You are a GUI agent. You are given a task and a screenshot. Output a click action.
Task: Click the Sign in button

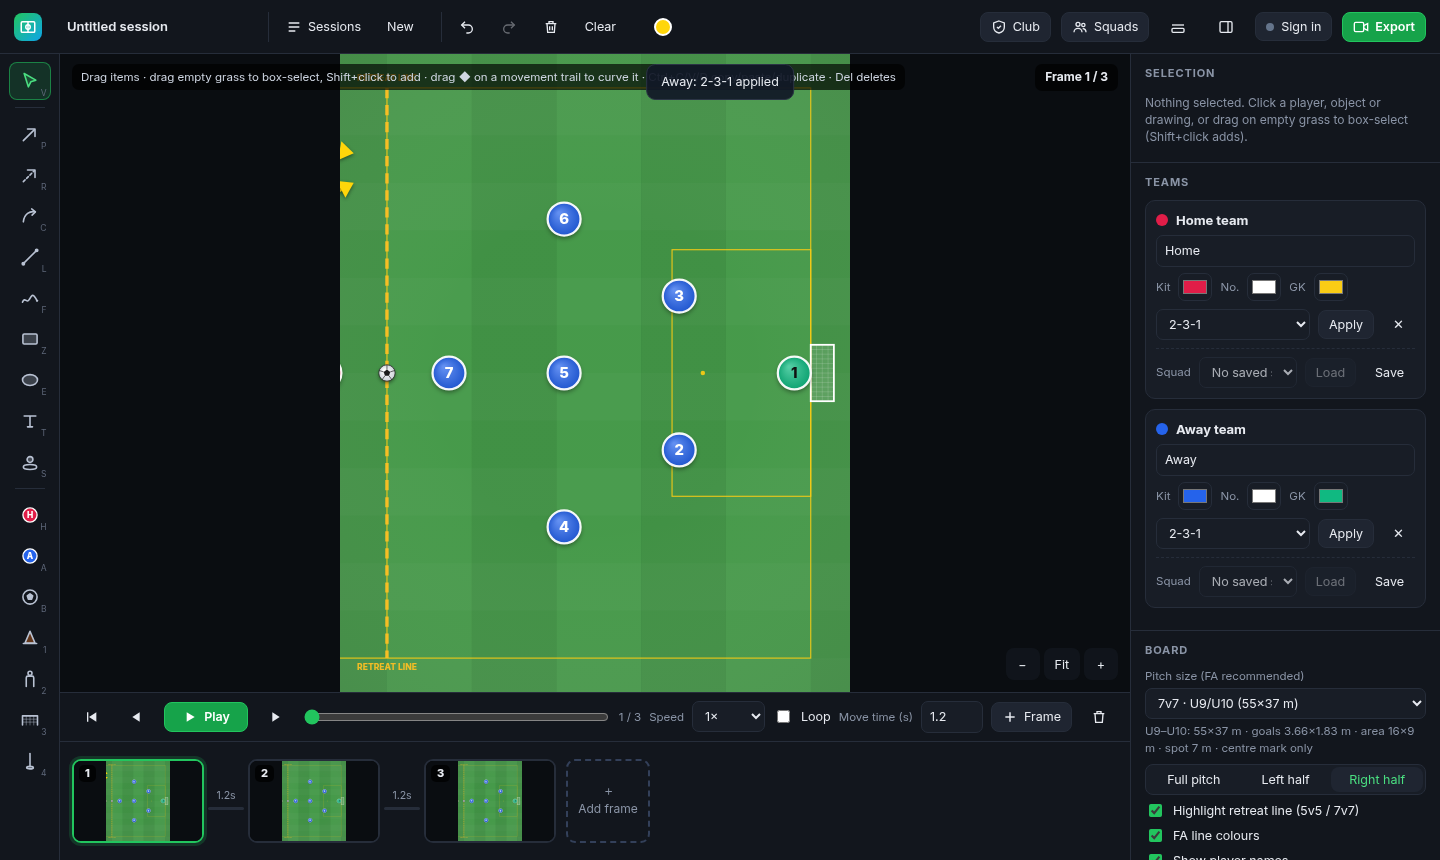1293,27
